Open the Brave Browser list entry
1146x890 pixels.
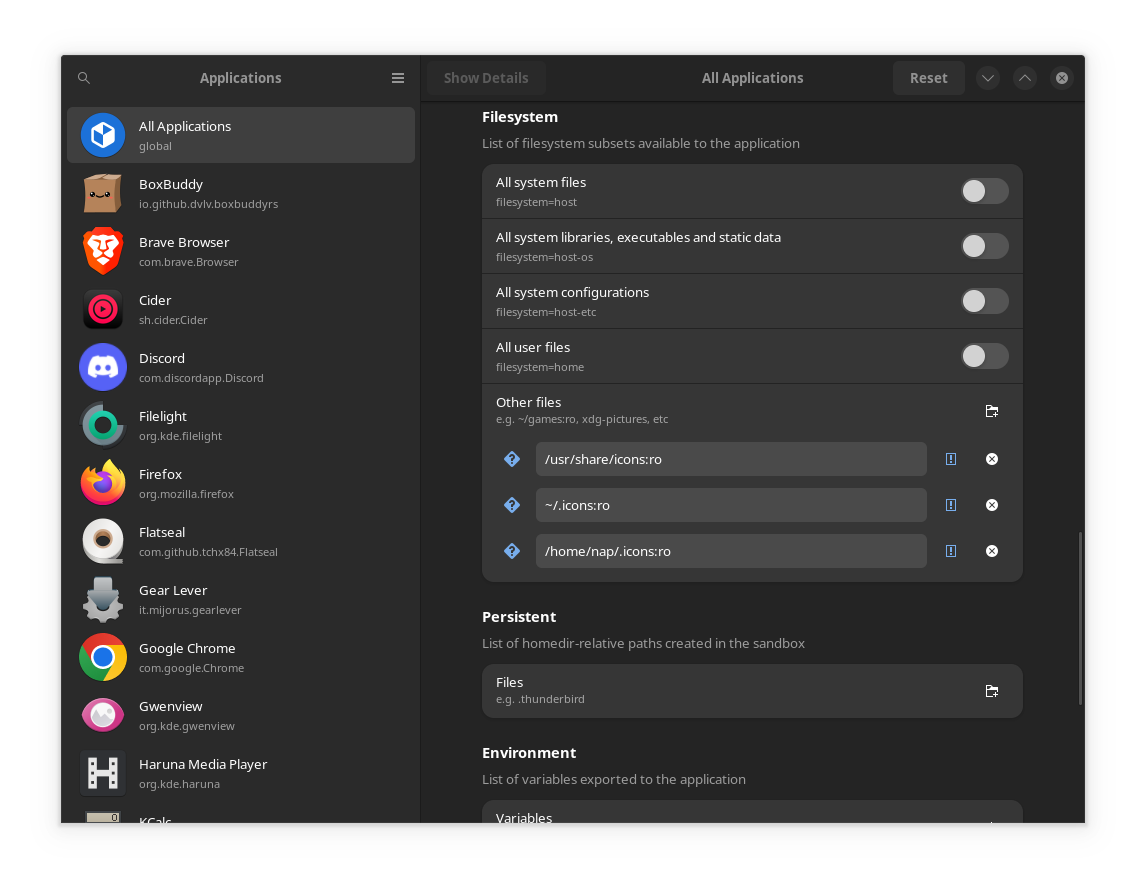pyautogui.click(x=241, y=251)
